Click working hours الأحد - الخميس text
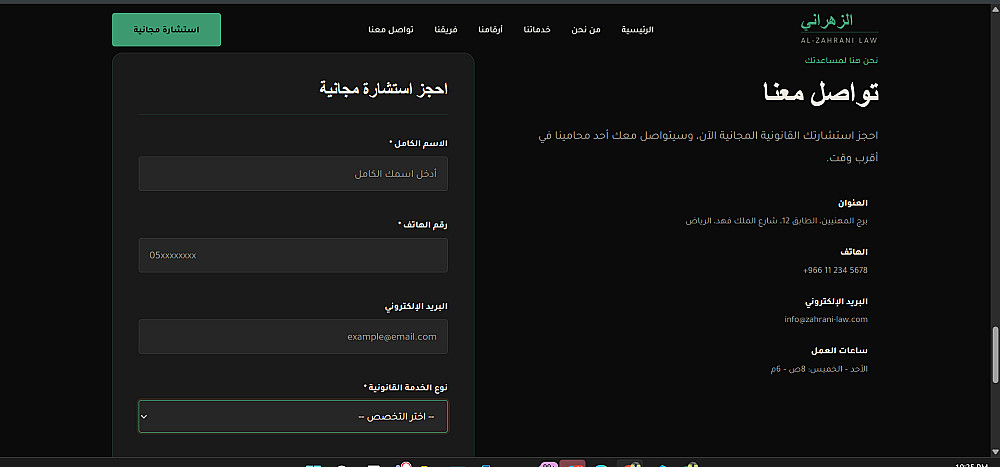Viewport: 1000px width, 467px height. click(x=820, y=369)
